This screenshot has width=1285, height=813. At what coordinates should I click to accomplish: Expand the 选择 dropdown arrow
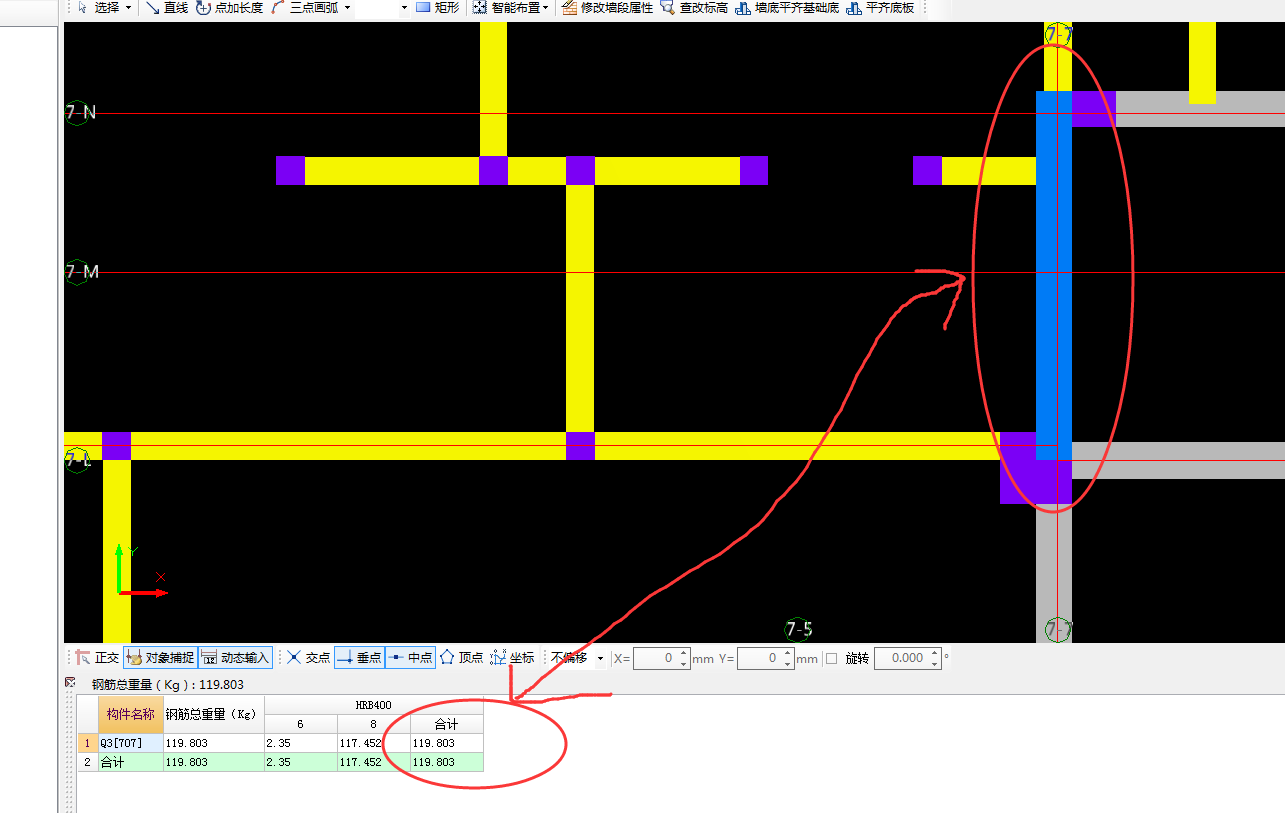click(x=128, y=7)
